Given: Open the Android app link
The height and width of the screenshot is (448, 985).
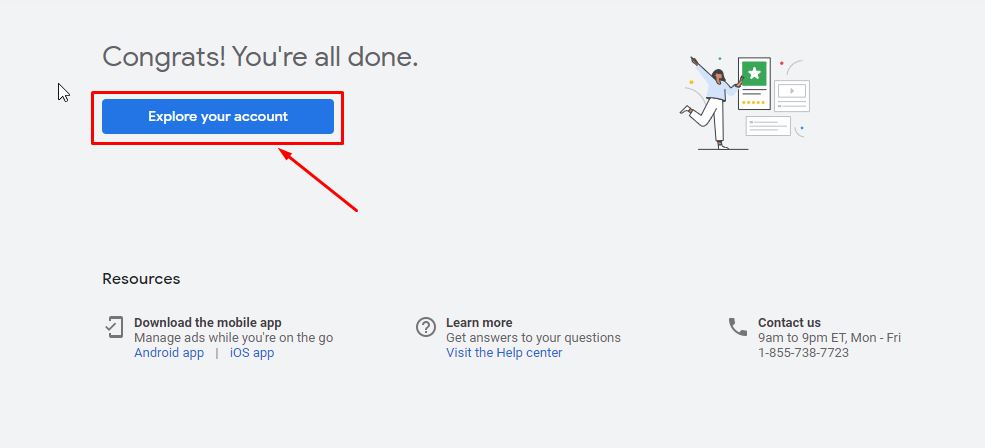Looking at the screenshot, I should point(169,353).
